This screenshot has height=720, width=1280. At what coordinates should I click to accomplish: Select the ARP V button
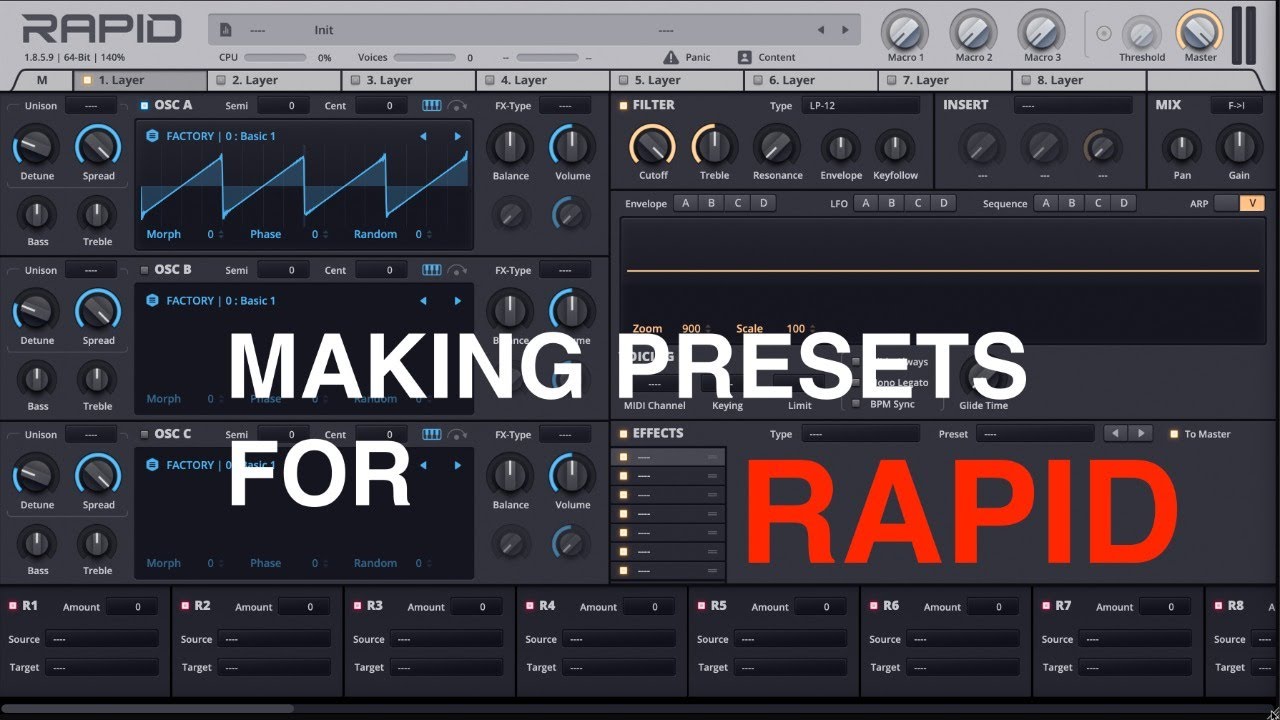1252,203
